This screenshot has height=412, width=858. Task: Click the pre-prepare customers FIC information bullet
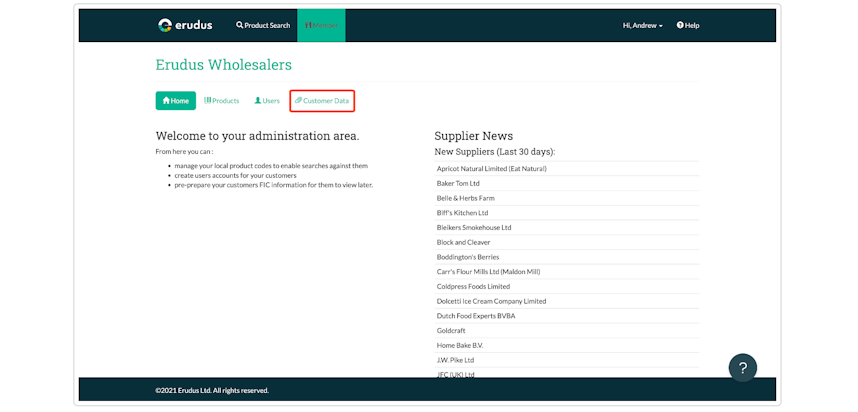274,185
